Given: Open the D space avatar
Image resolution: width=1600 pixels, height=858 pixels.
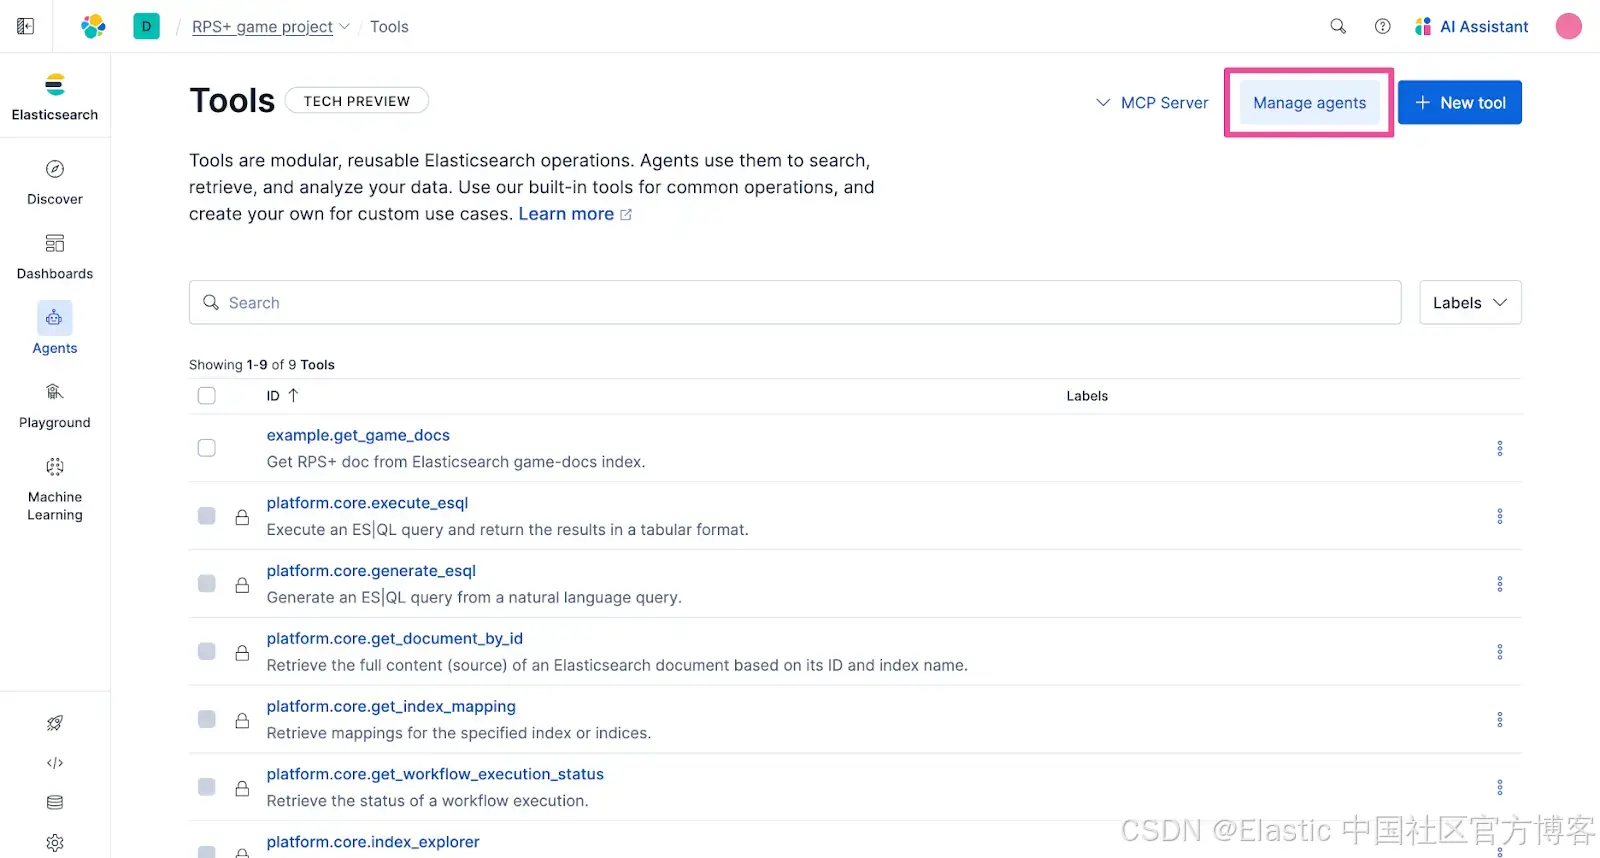Looking at the screenshot, I should 146,26.
